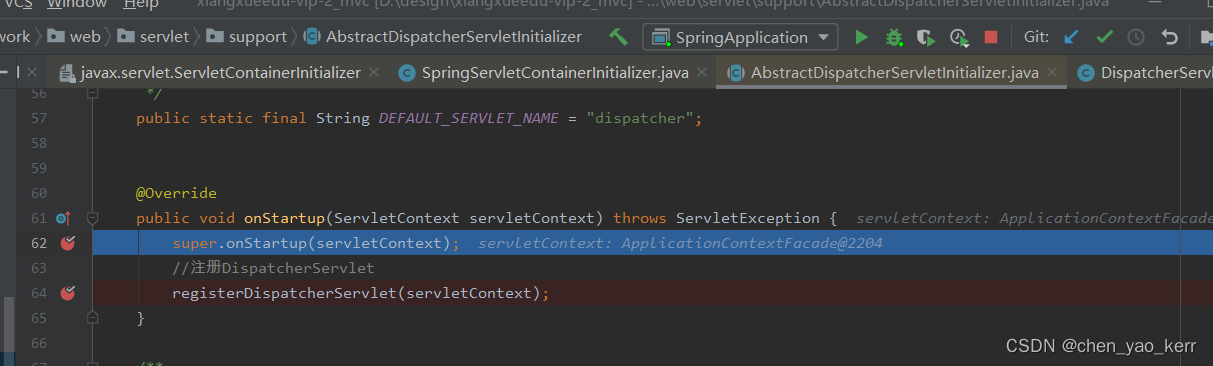Close the SpringServletContainerInitializer.java tab
The image size is (1213, 366).
(x=702, y=73)
